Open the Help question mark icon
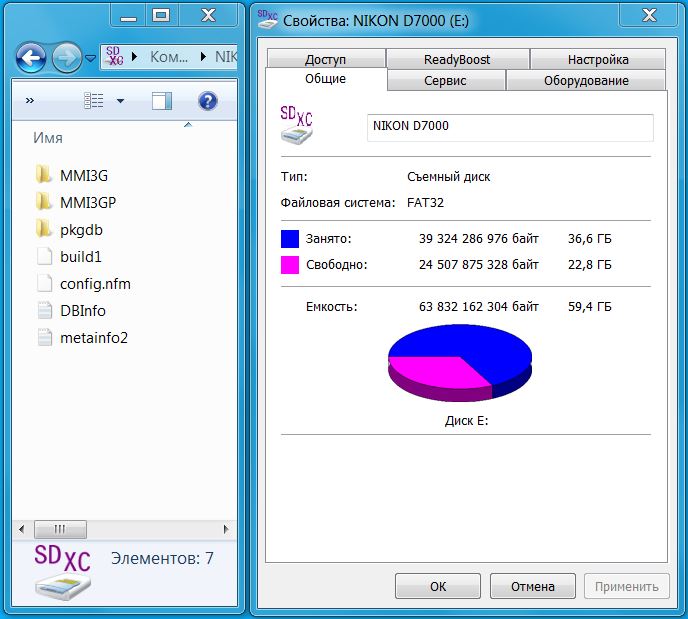The image size is (688, 619). click(208, 100)
